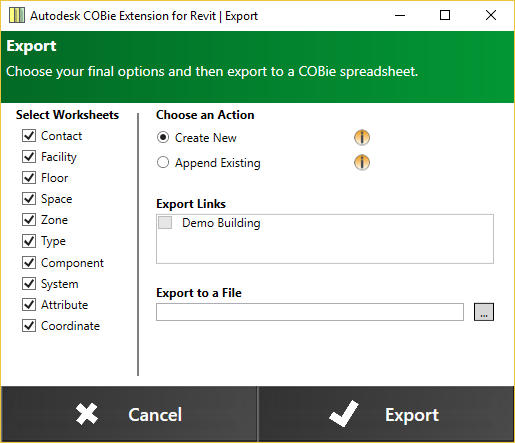Click the browse ellipsis button for export file
Screen dimensions: 515x443
(x=484, y=312)
